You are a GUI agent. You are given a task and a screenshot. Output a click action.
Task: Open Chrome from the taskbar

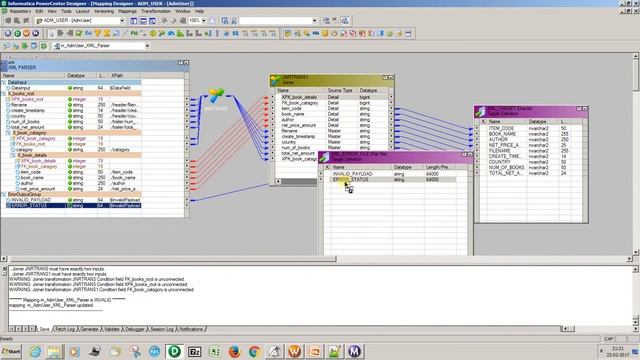[x=254, y=351]
